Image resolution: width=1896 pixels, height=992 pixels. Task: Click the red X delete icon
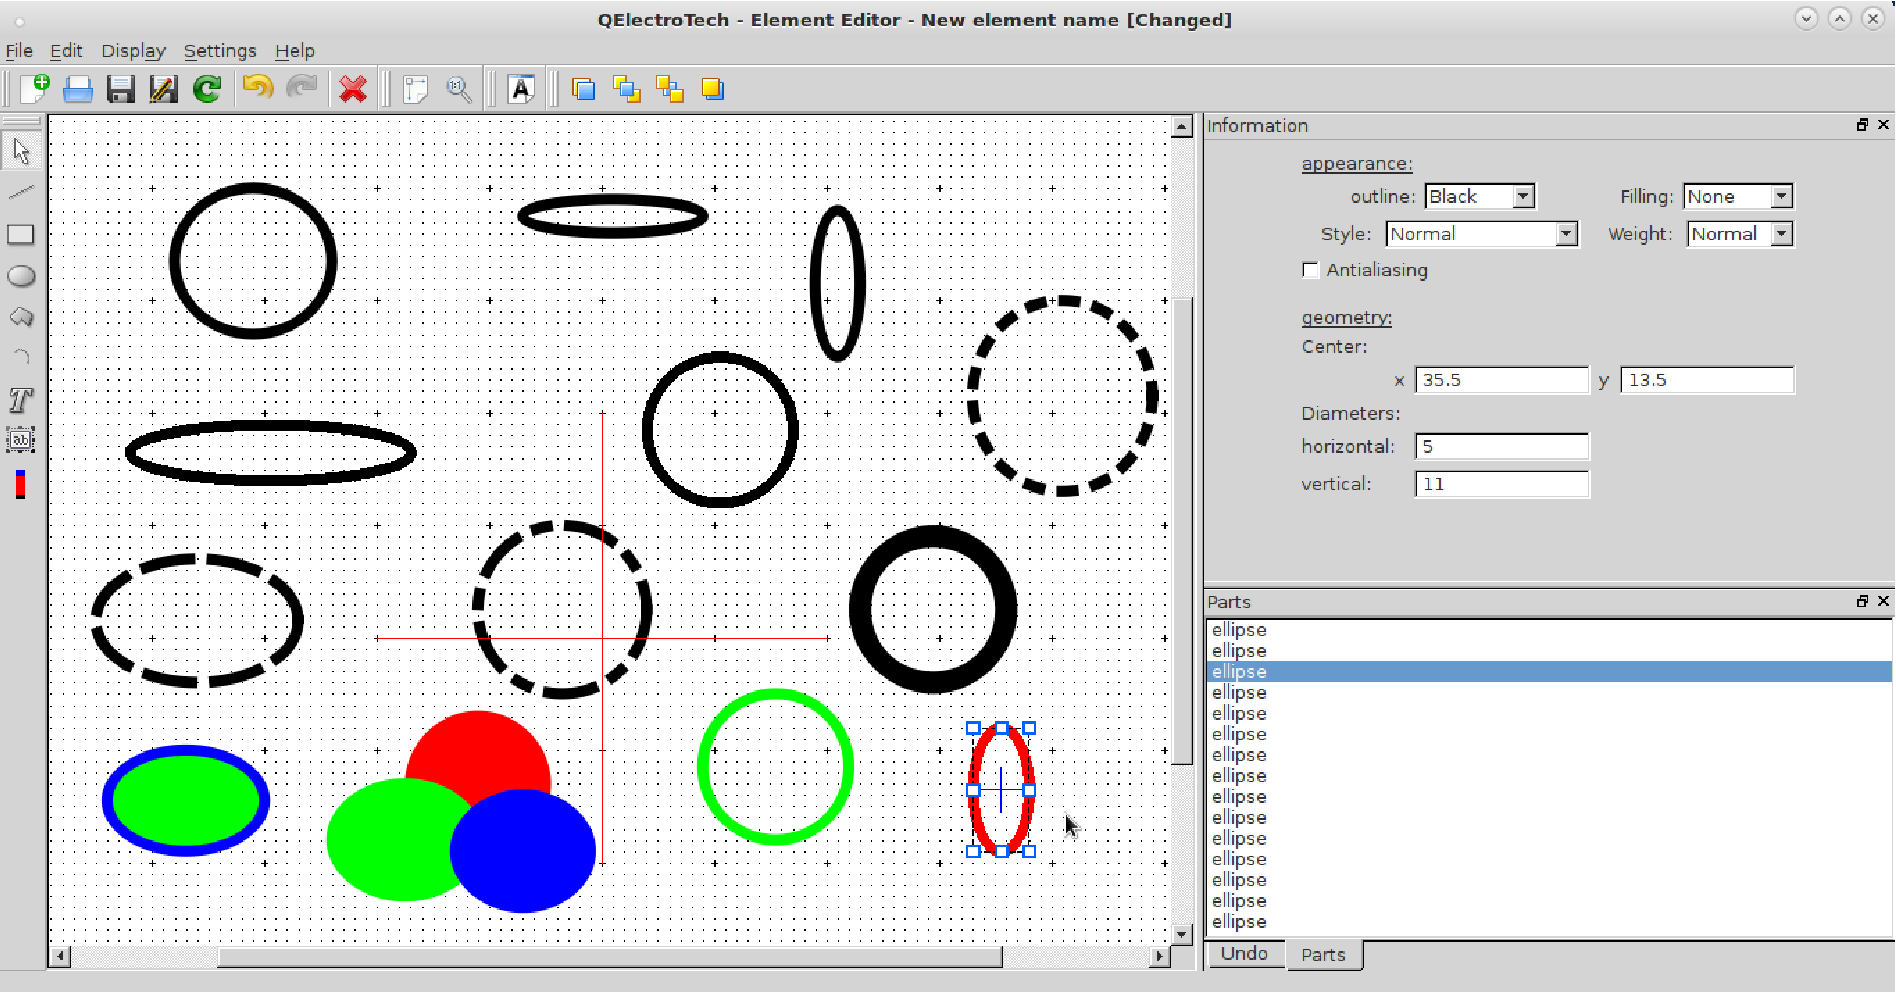tap(353, 90)
